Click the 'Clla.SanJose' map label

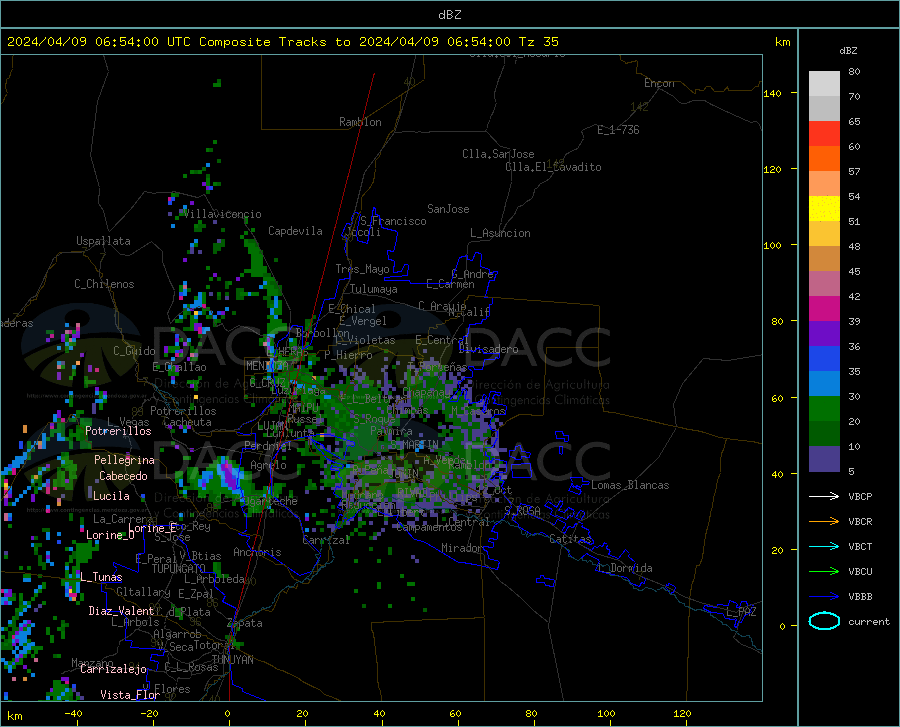point(498,154)
